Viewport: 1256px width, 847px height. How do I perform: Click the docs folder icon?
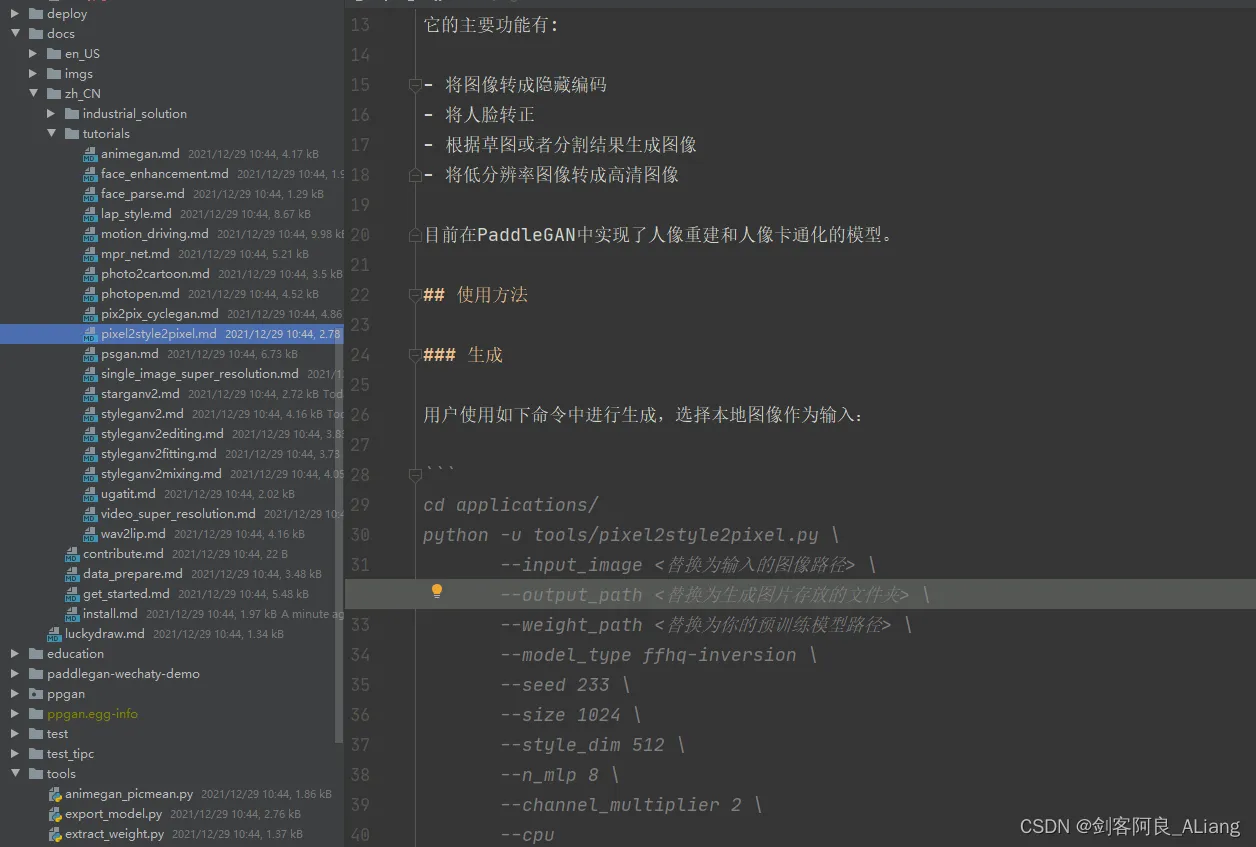pyautogui.click(x=36, y=34)
